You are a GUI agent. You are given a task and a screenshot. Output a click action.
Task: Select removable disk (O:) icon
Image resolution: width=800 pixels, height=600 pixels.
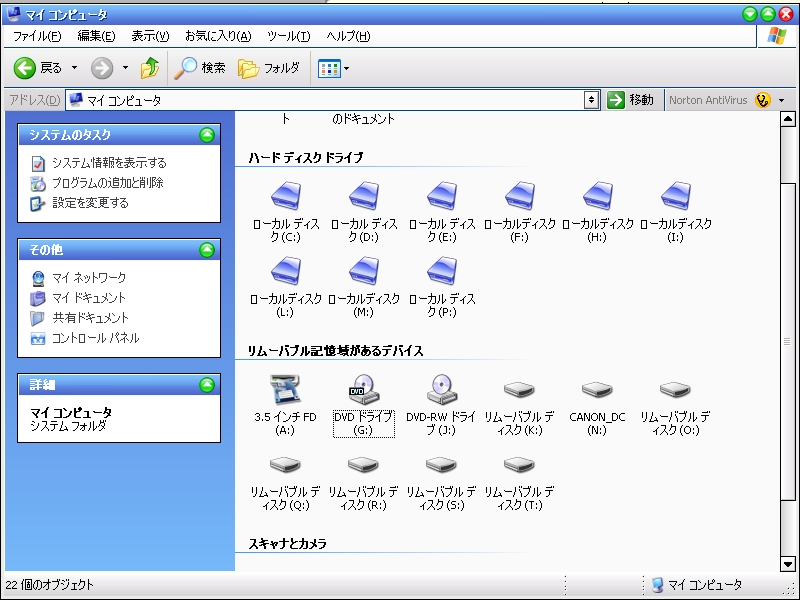pyautogui.click(x=675, y=390)
